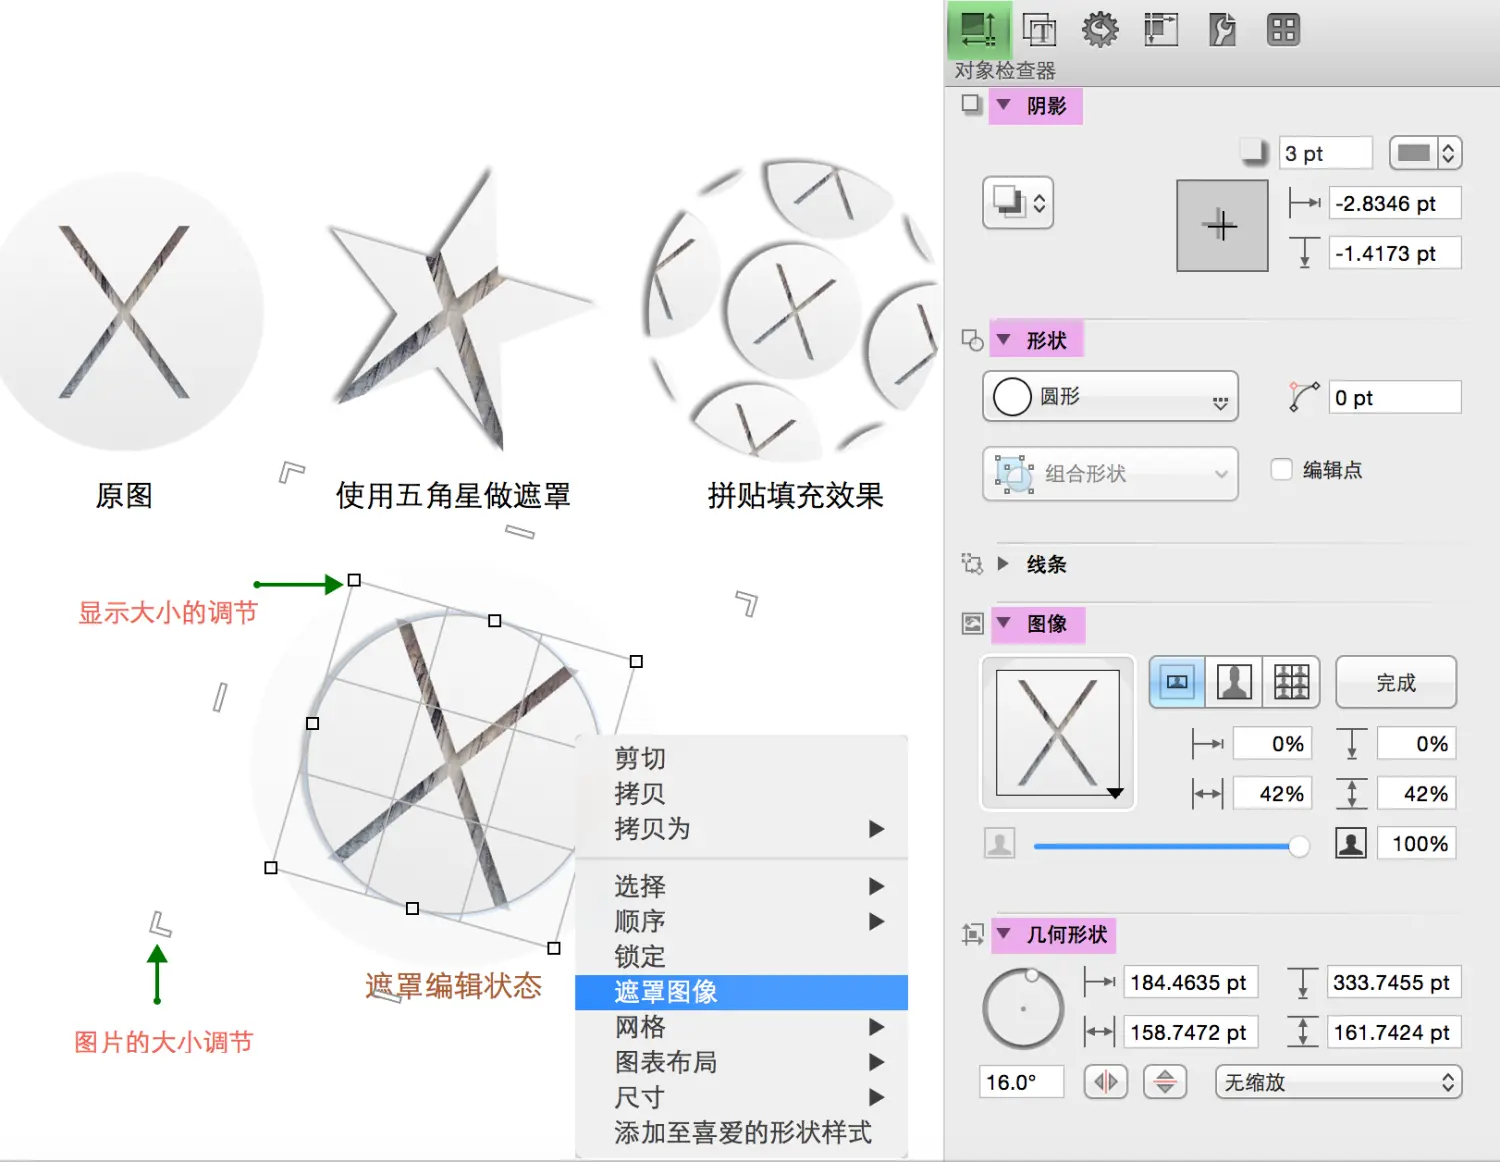This screenshot has width=1500, height=1162.
Task: Click the image section icon
Action: tap(972, 624)
